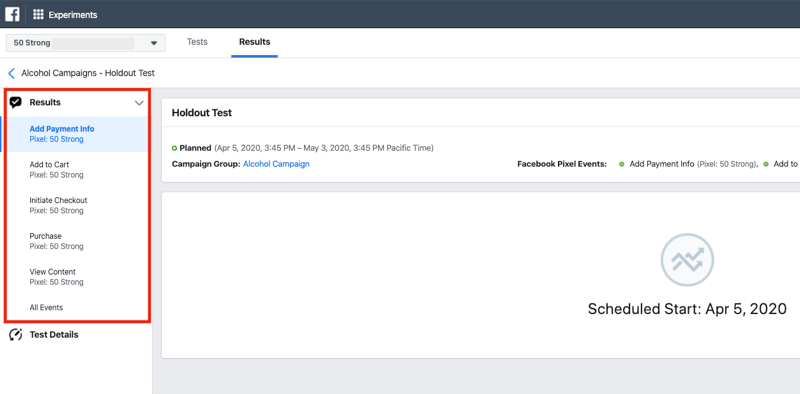Click the Planned date range text
Viewport: 800px width, 394px height.
pos(323,149)
